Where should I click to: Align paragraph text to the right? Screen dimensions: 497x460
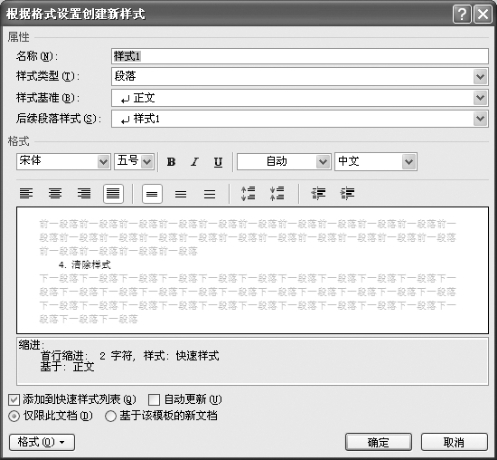coord(84,194)
